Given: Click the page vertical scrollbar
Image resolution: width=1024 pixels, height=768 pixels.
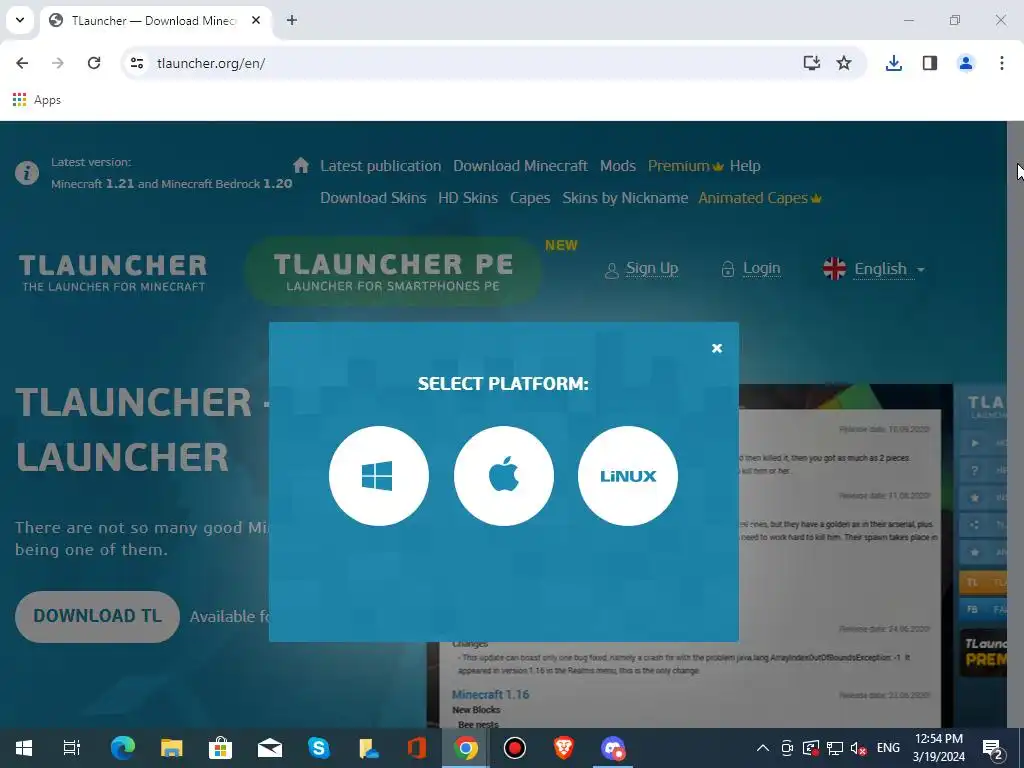Looking at the screenshot, I should coord(1015,424).
